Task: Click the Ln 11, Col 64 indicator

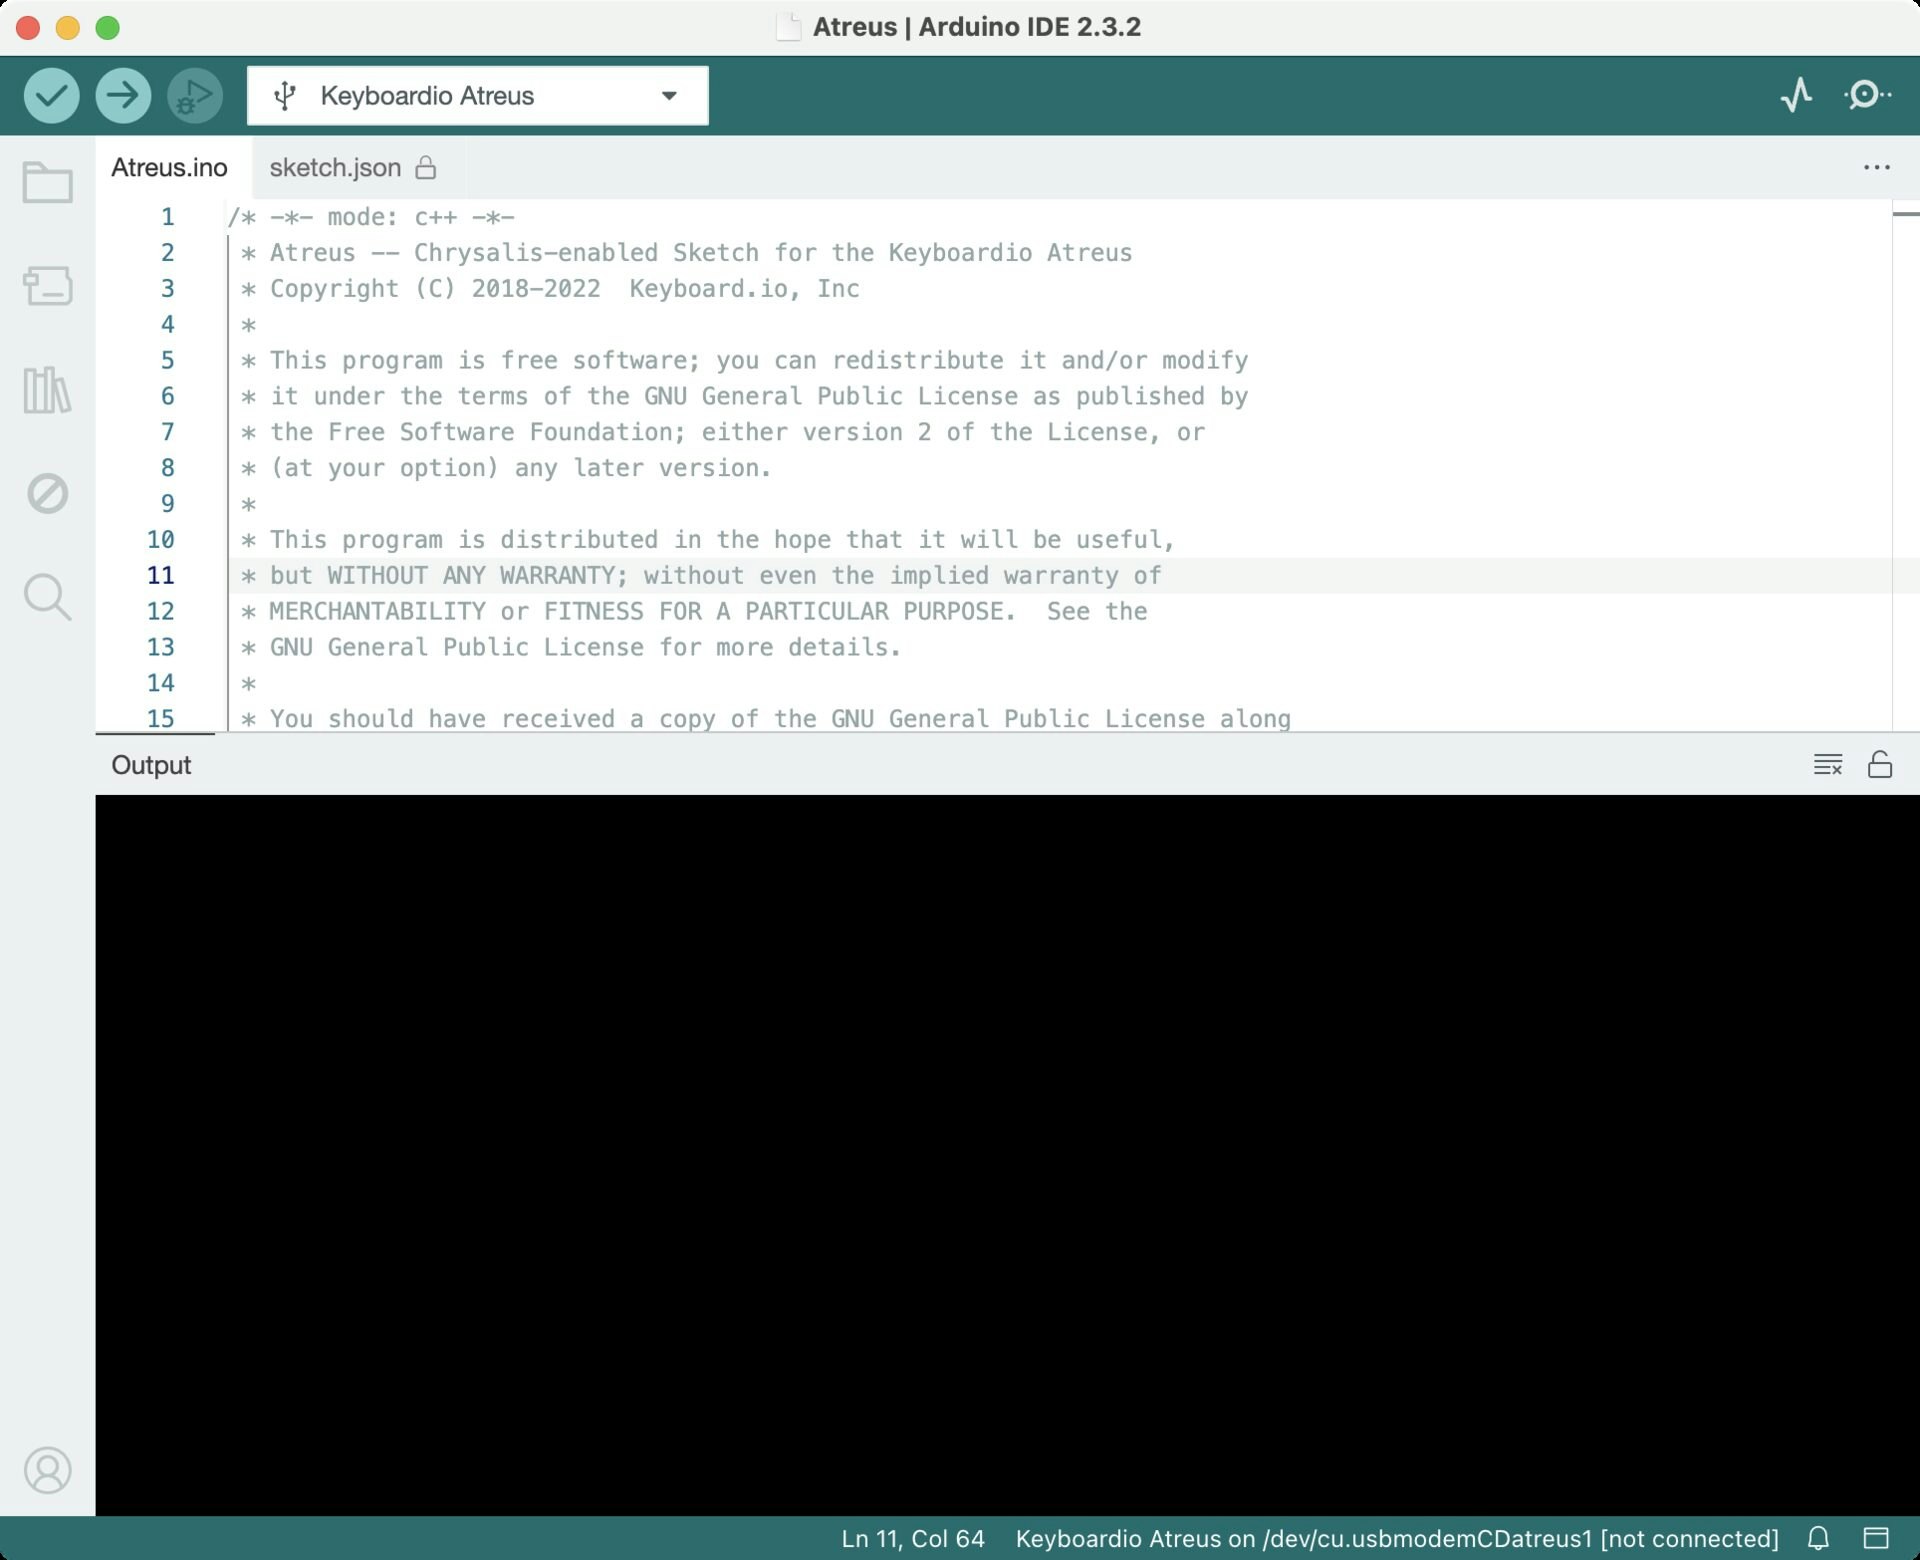Action: pos(912,1539)
